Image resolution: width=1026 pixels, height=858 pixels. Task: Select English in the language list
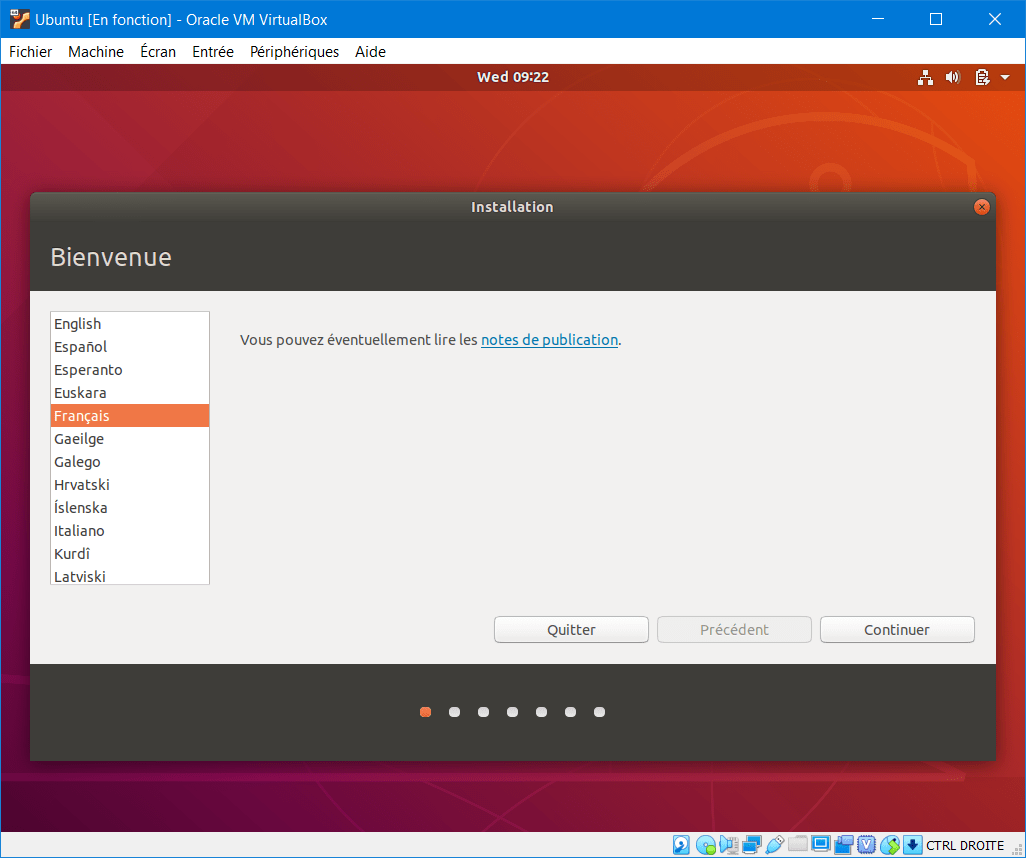click(130, 324)
